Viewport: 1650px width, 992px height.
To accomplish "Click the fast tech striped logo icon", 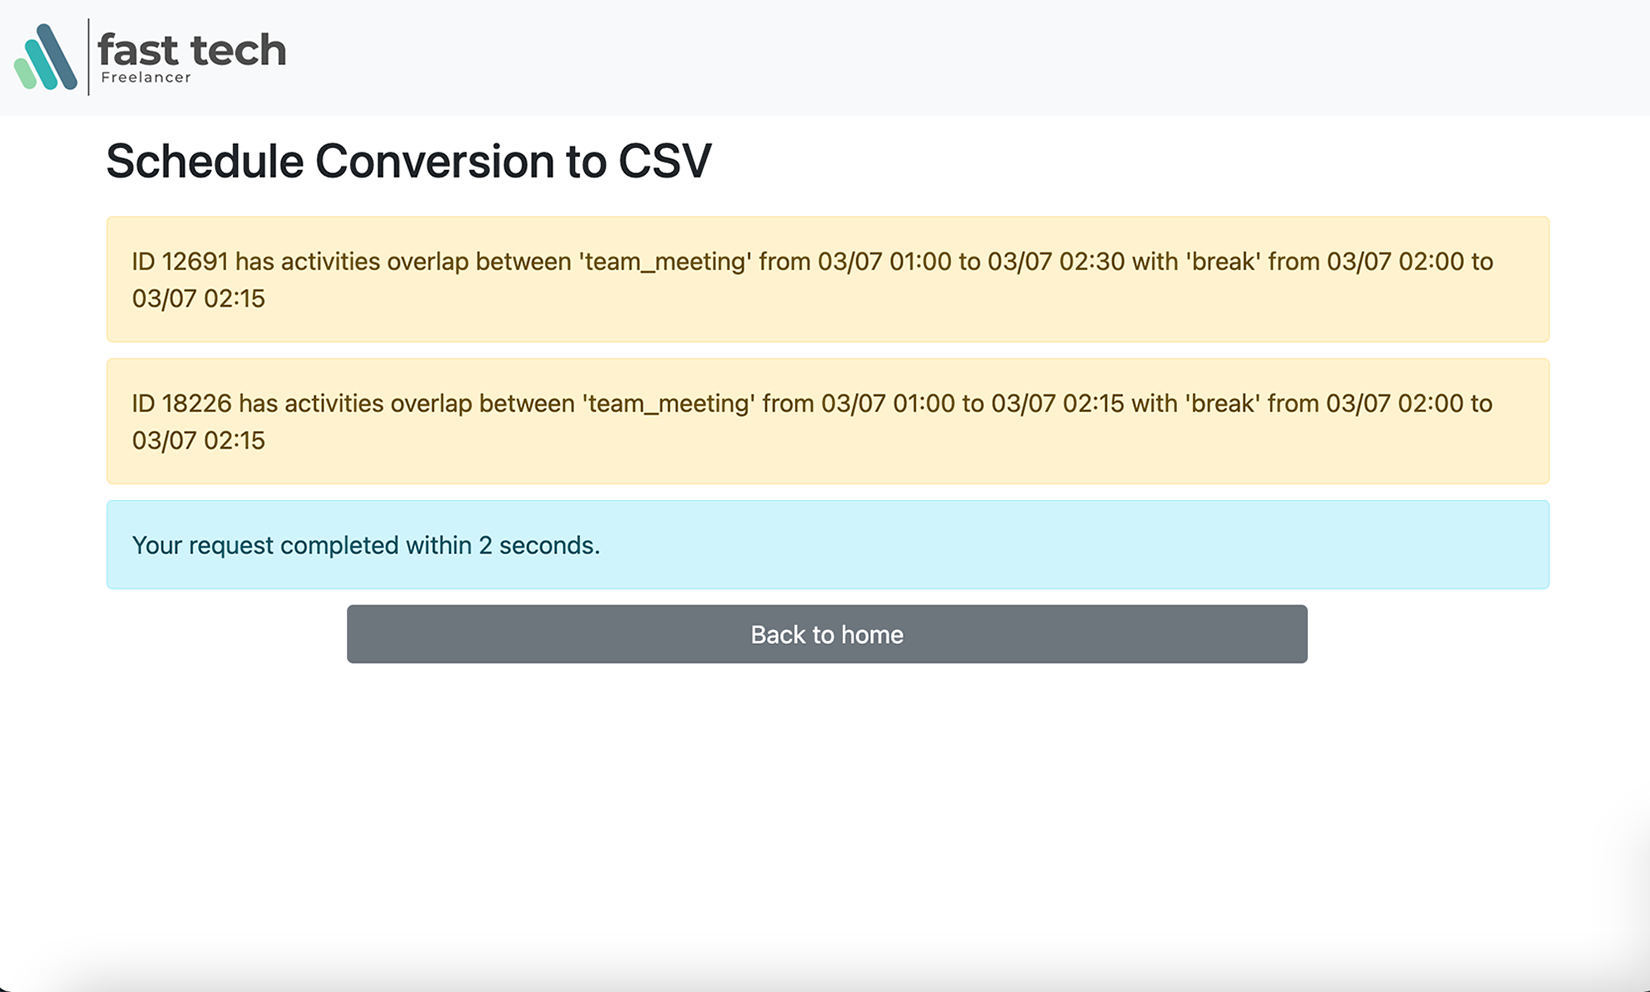I will 46,58.
